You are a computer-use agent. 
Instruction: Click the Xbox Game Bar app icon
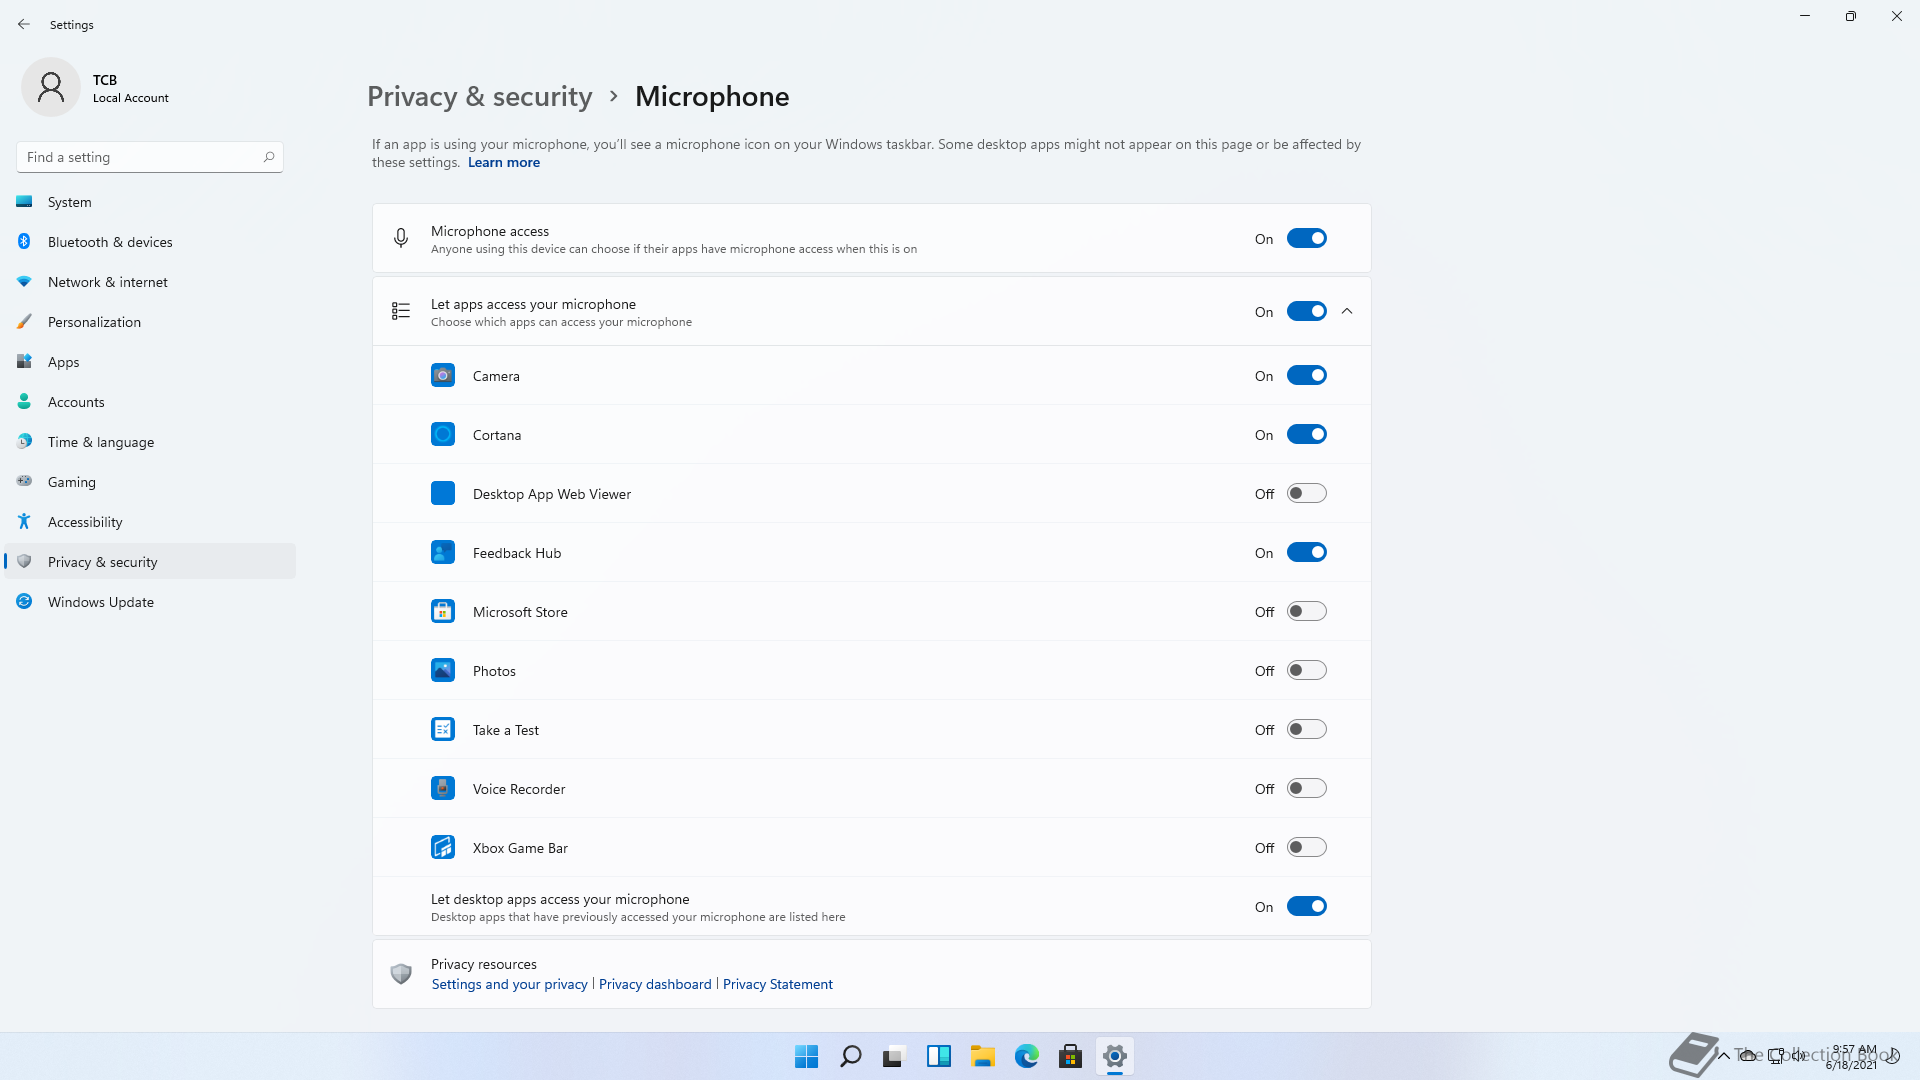[x=443, y=847]
